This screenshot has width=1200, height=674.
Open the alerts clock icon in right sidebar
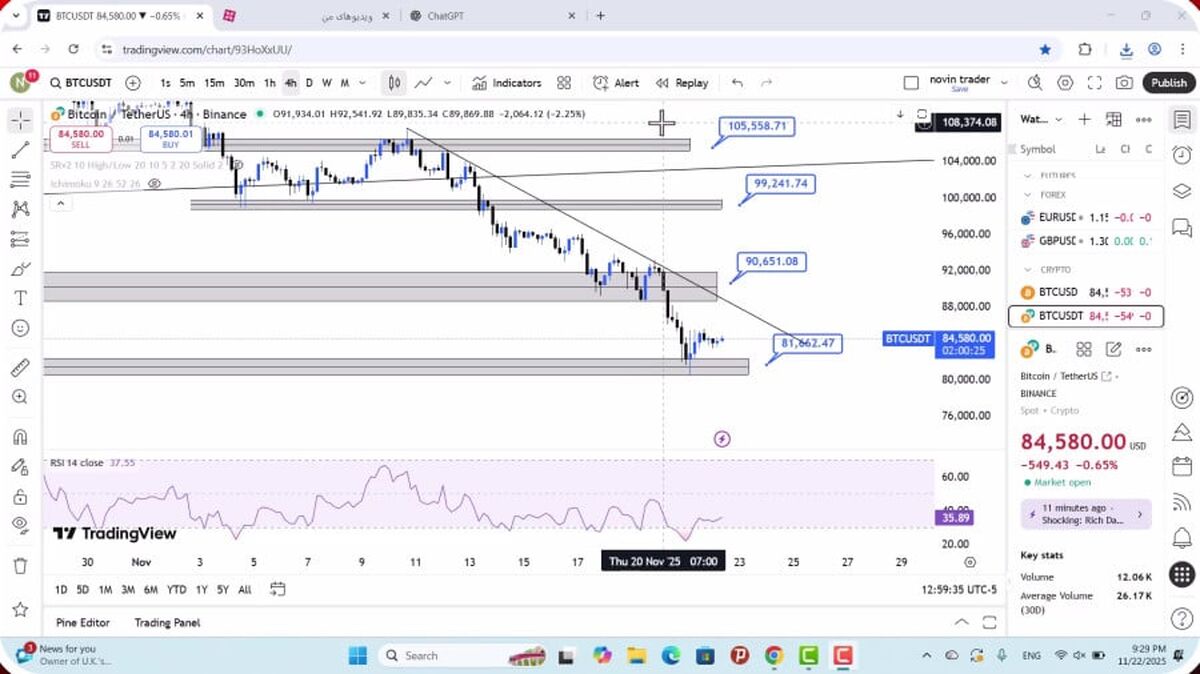click(x=1182, y=155)
